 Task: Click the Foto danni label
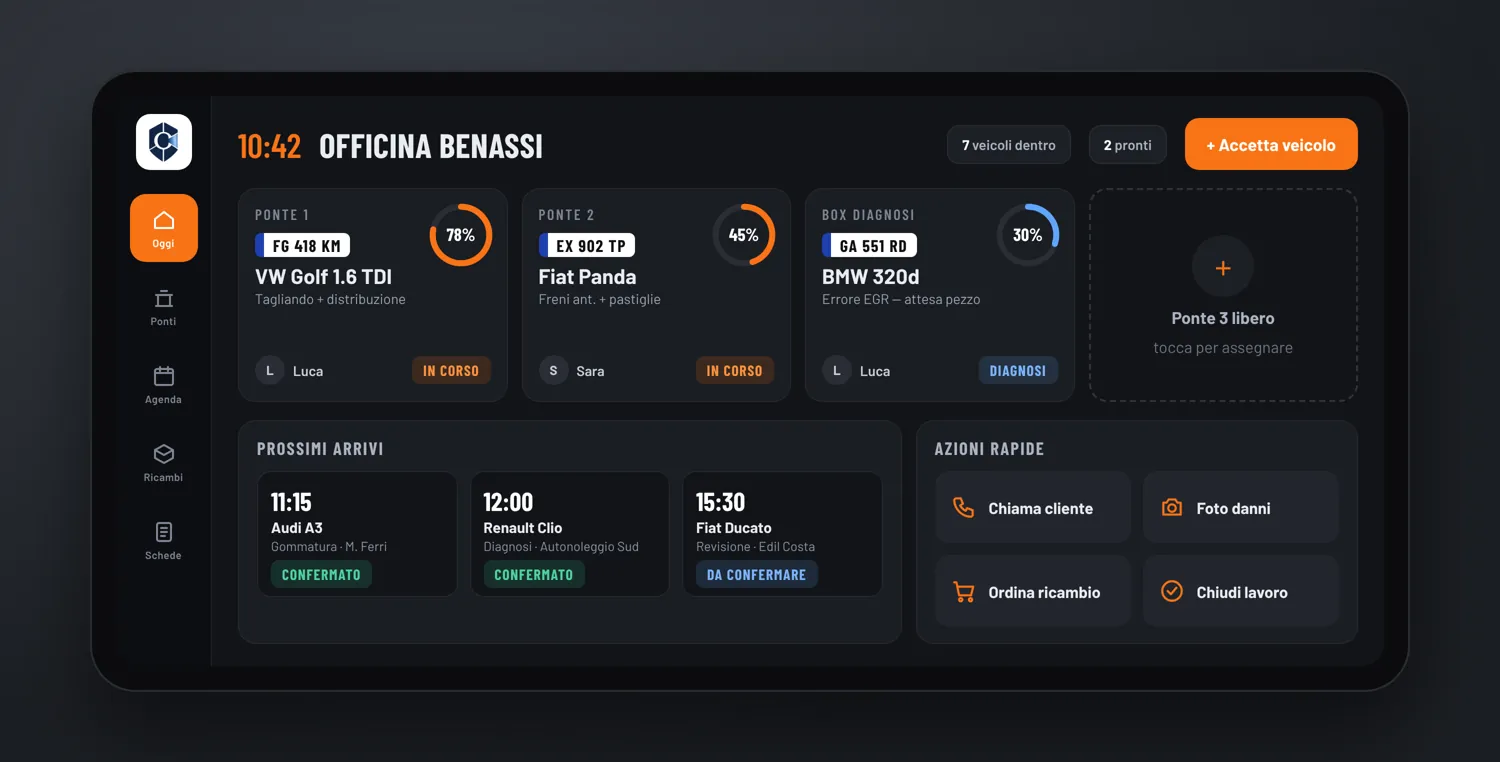pyautogui.click(x=1234, y=509)
